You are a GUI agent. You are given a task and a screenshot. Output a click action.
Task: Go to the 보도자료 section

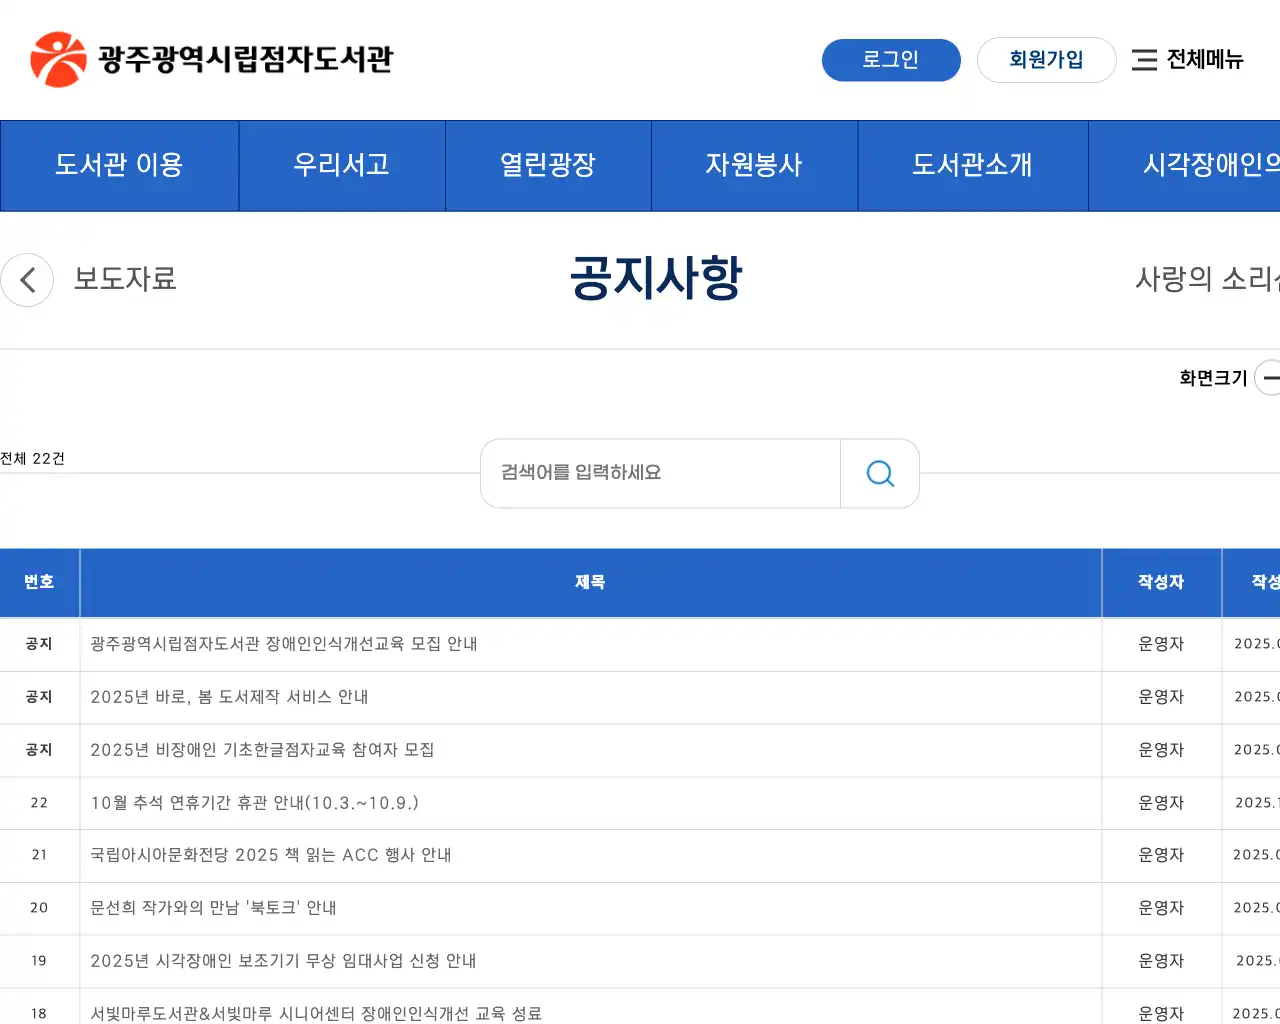126,280
